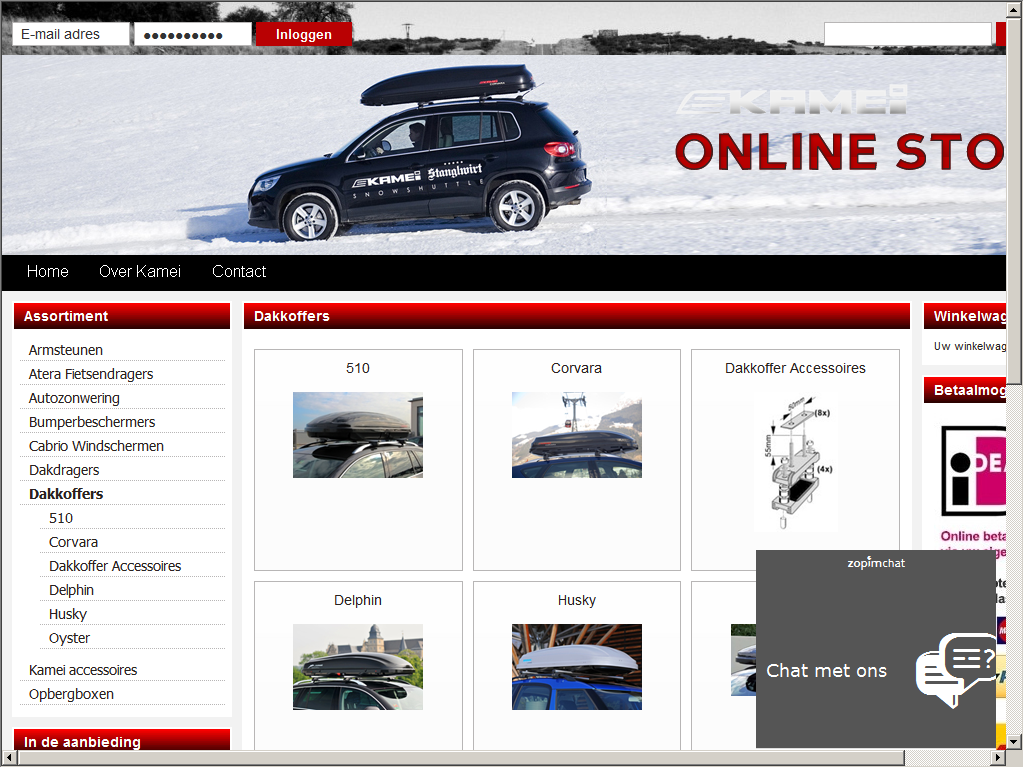Viewport: 1024px width, 768px height.
Task: Open the Atera Fietsendragers category
Action: (91, 374)
